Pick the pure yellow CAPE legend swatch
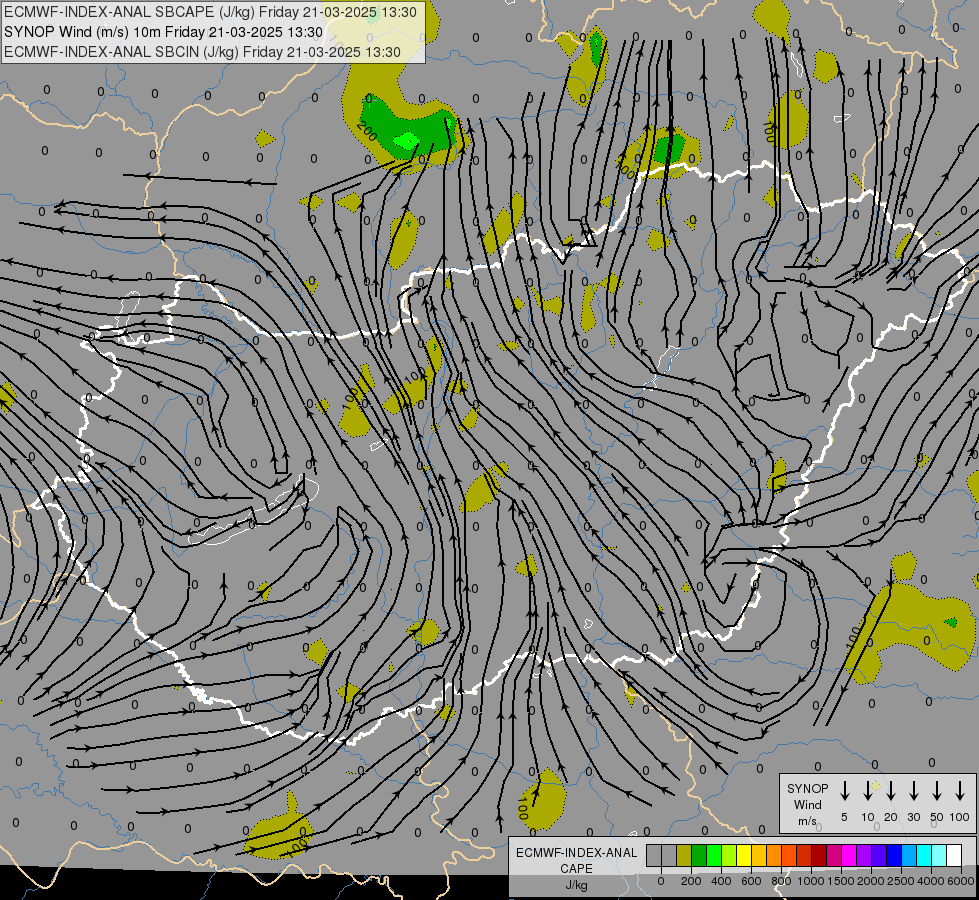 744,855
